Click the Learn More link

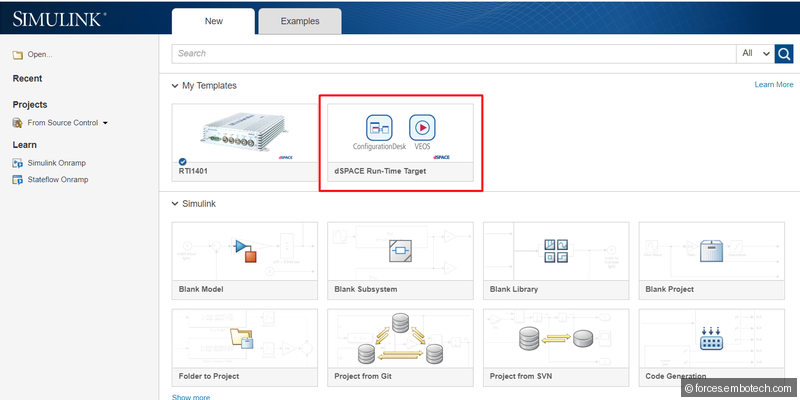coord(774,85)
